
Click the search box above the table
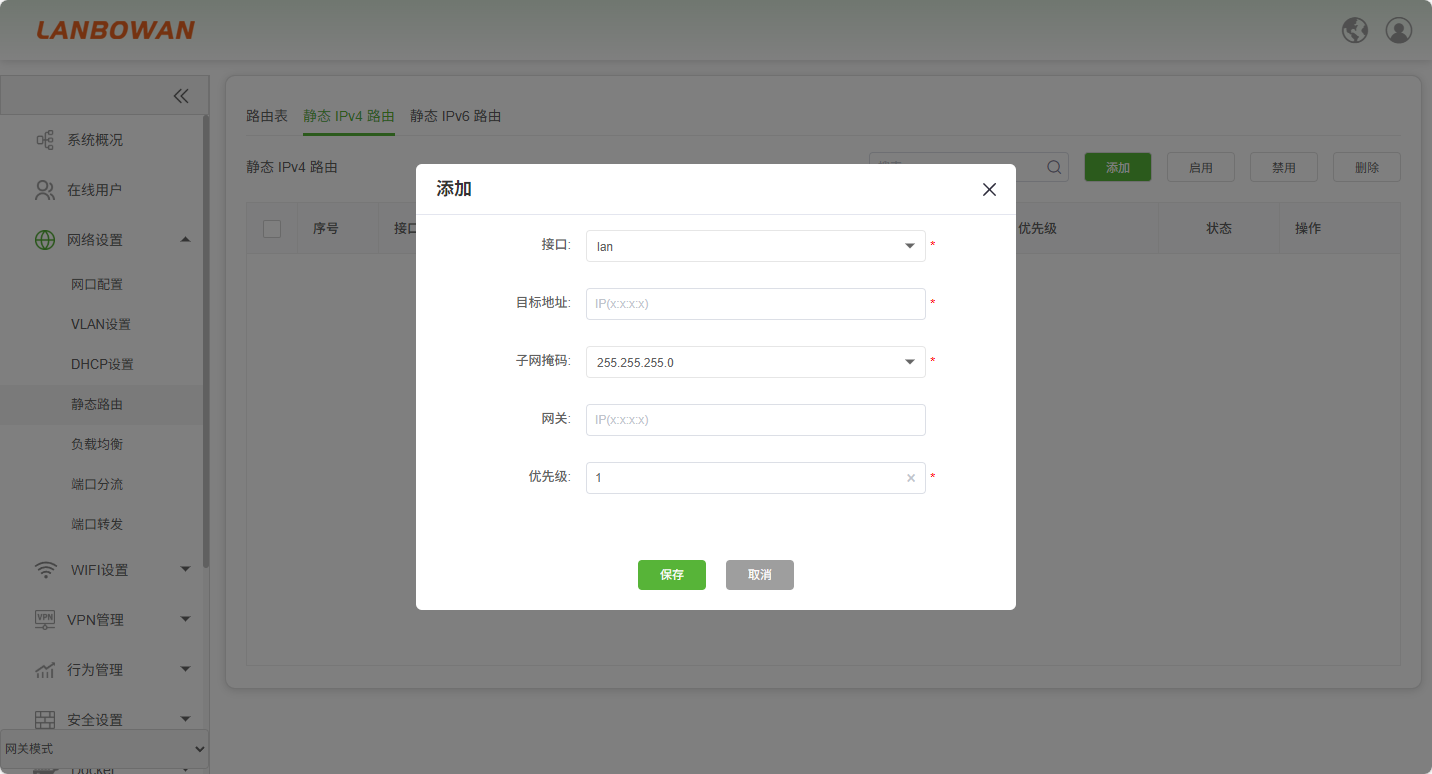(968, 167)
